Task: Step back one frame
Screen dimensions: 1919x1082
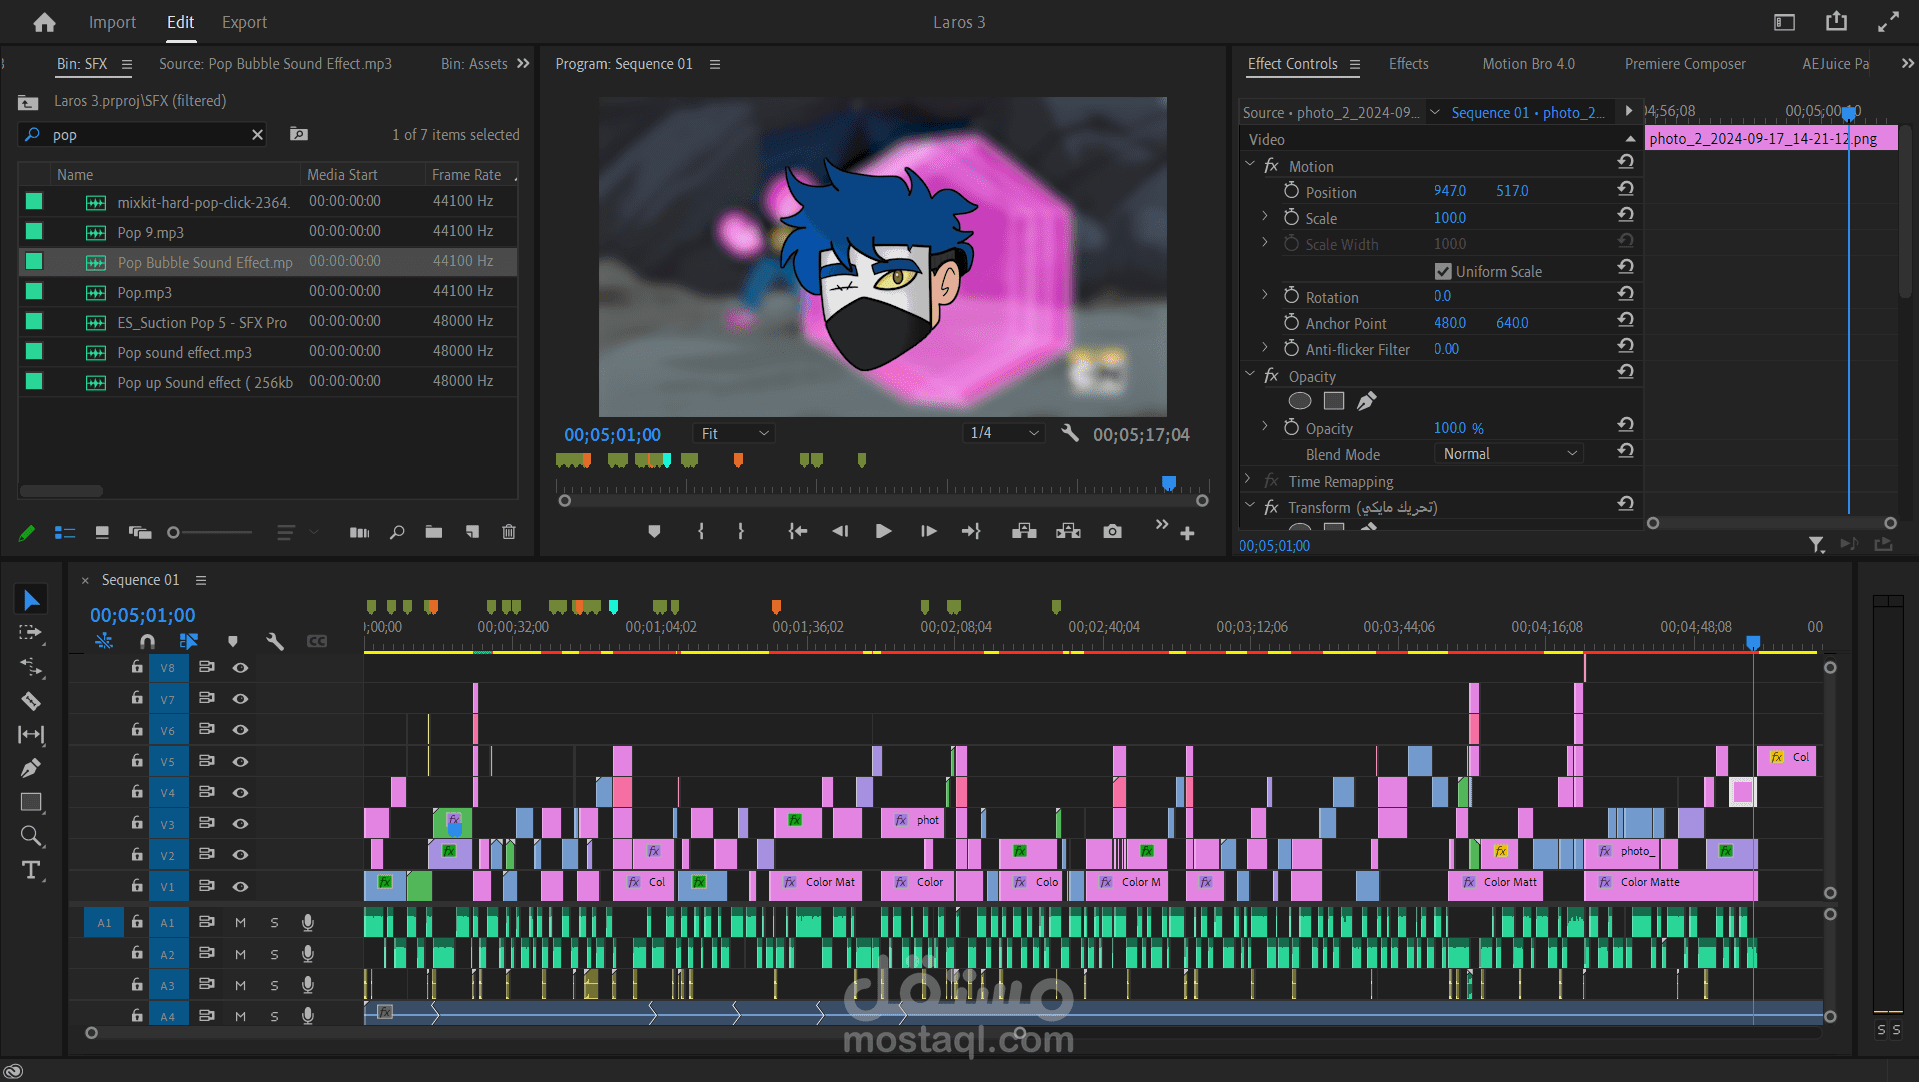Action: coord(840,531)
